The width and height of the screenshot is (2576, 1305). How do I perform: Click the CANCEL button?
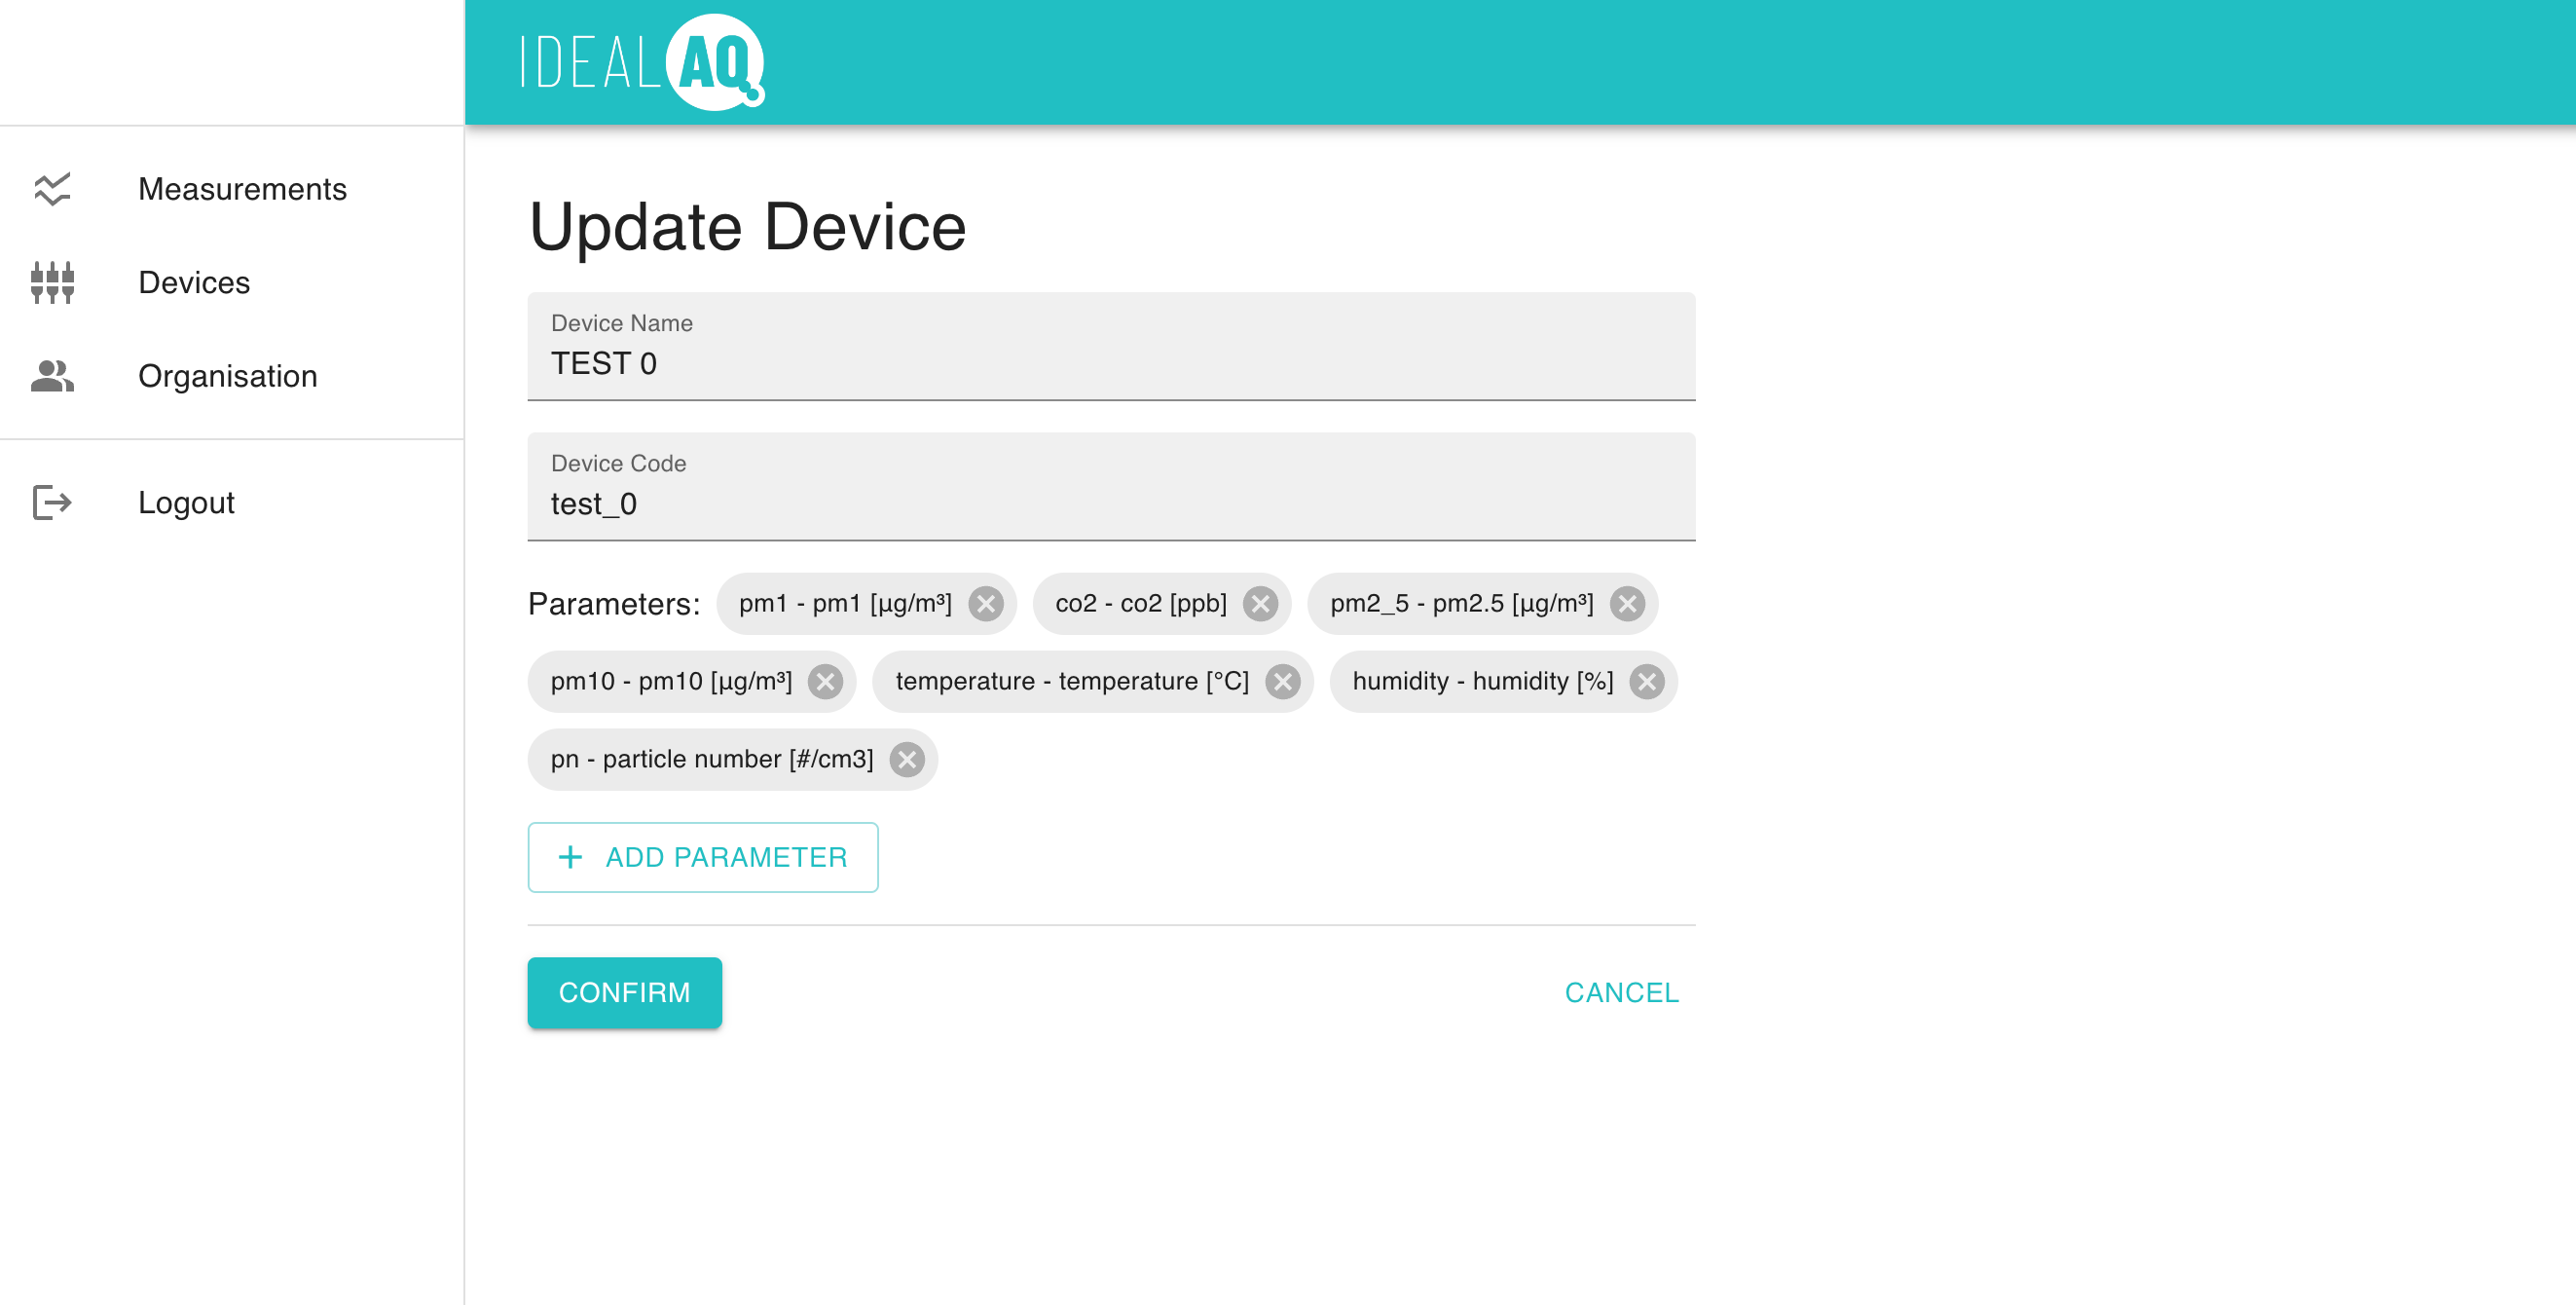pos(1621,992)
